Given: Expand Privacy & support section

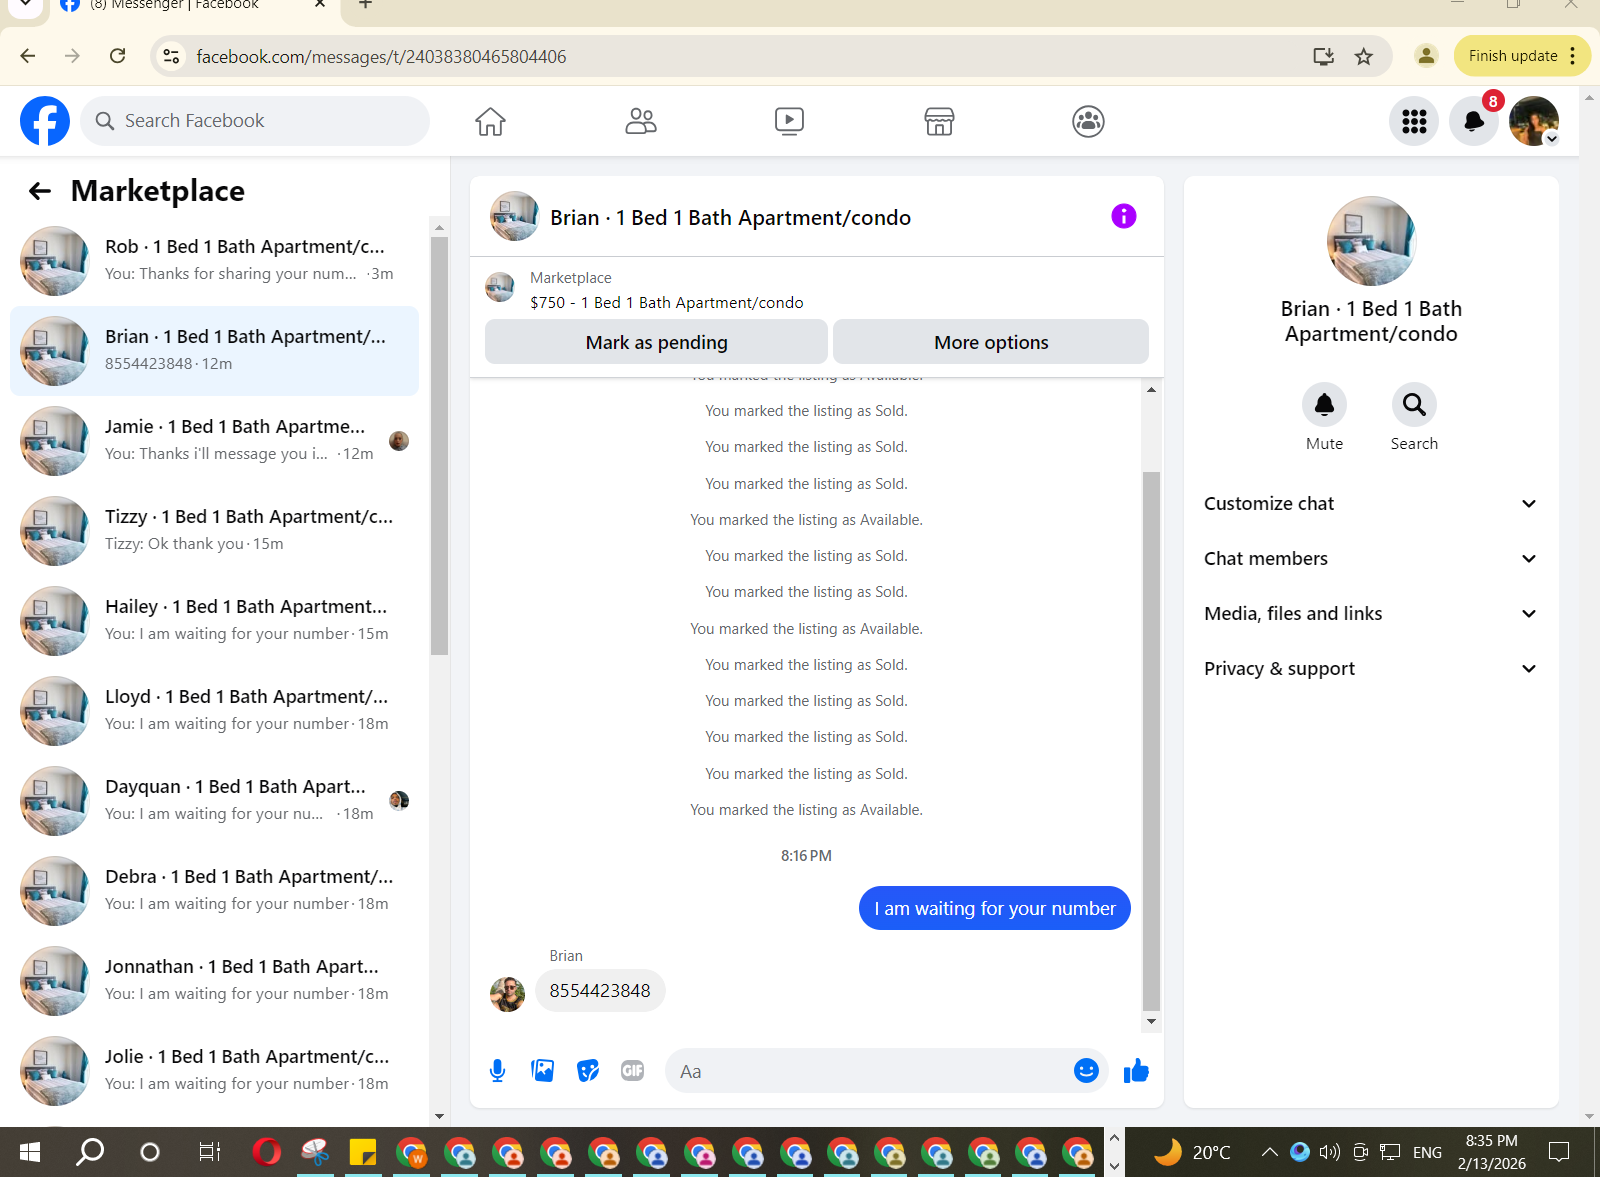Looking at the screenshot, I should coord(1370,668).
